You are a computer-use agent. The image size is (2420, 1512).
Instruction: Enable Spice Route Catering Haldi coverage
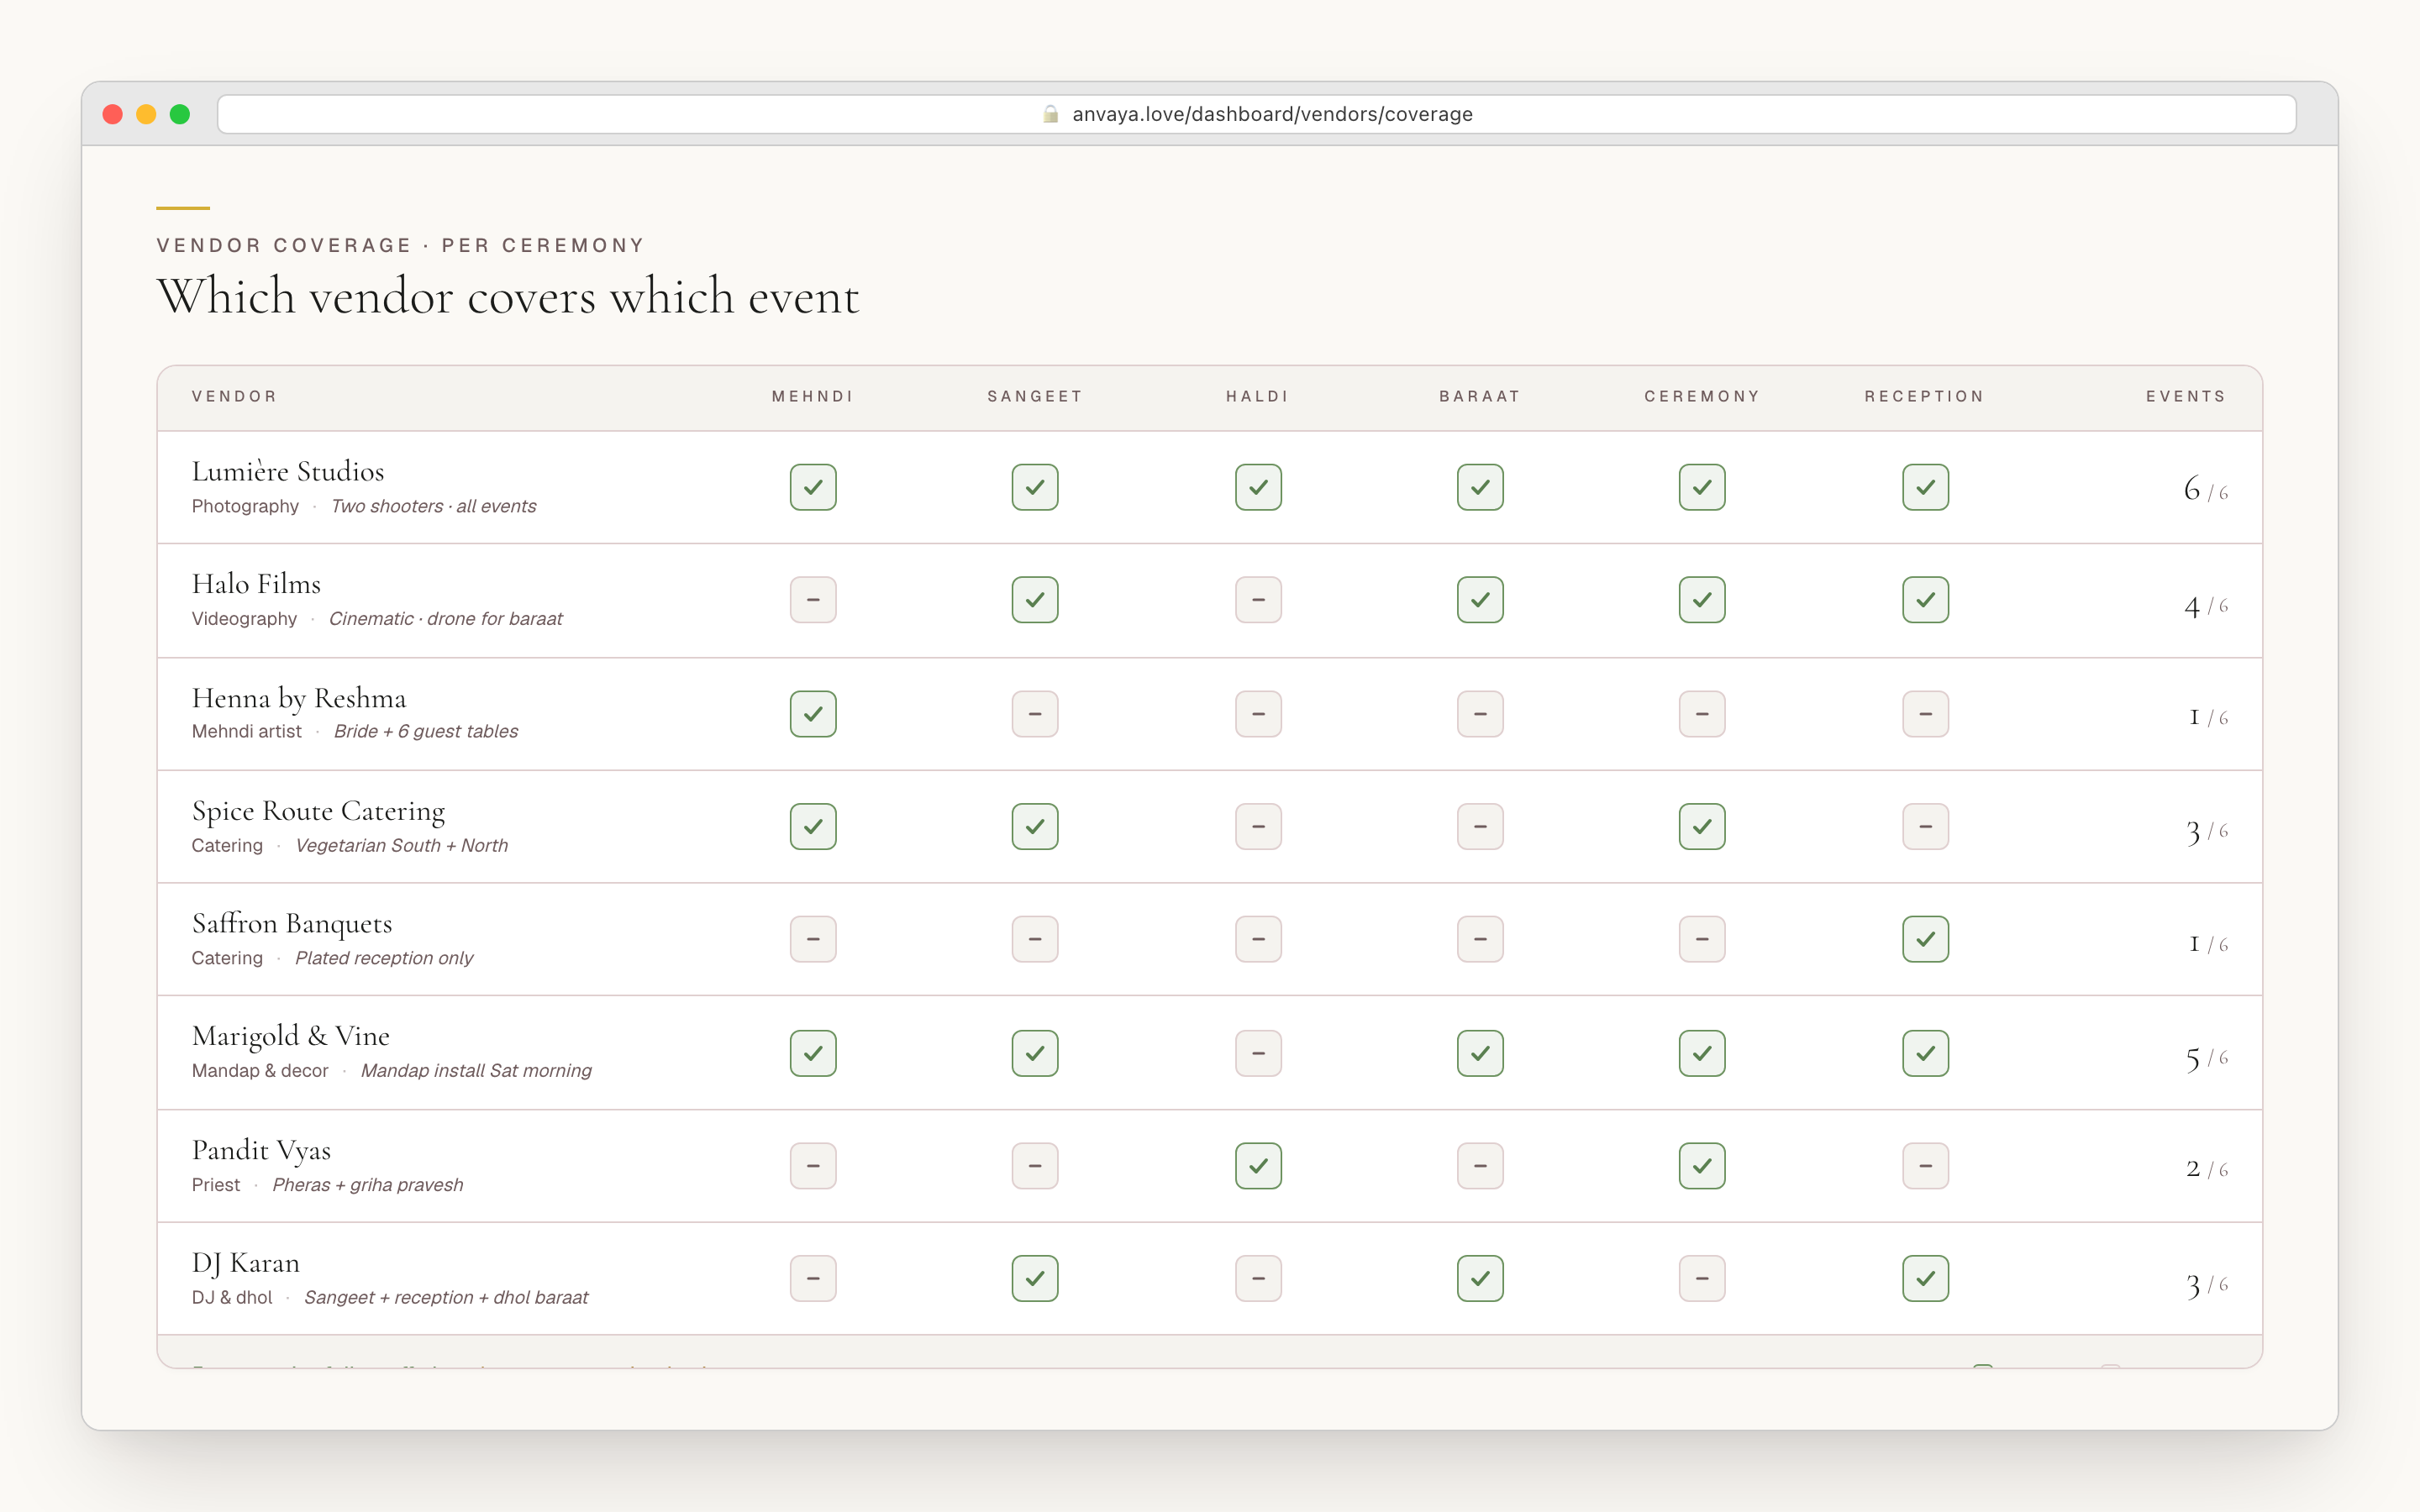click(1258, 827)
